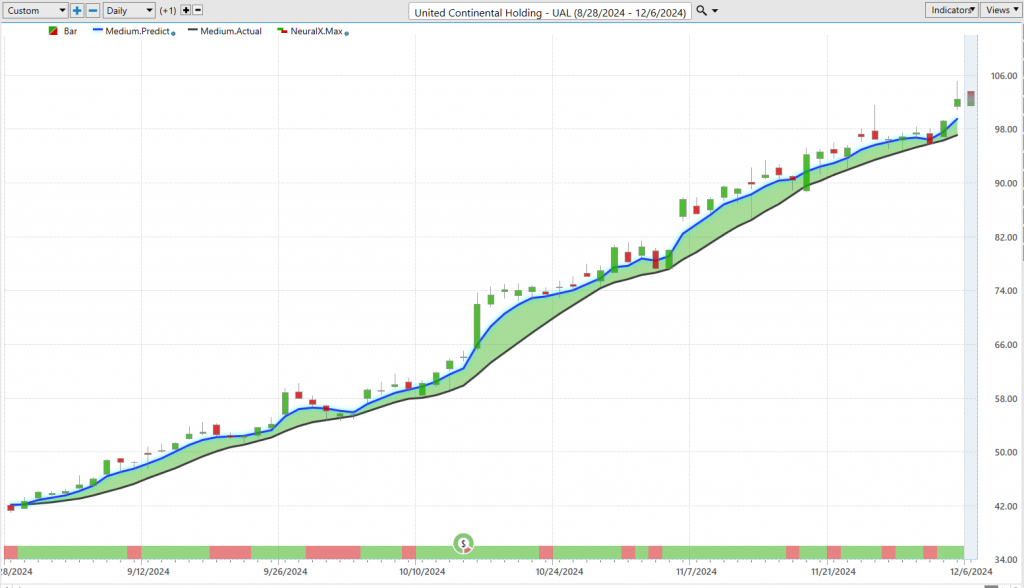Image resolution: width=1024 pixels, height=588 pixels.
Task: Click the NeuralX.Max legend icon
Action: pos(282,31)
